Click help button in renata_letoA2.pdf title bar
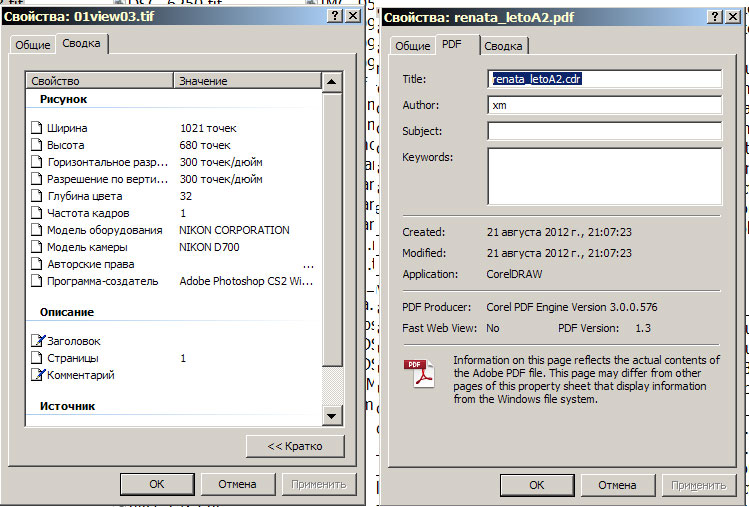The width and height of the screenshot is (749, 507). coord(715,17)
